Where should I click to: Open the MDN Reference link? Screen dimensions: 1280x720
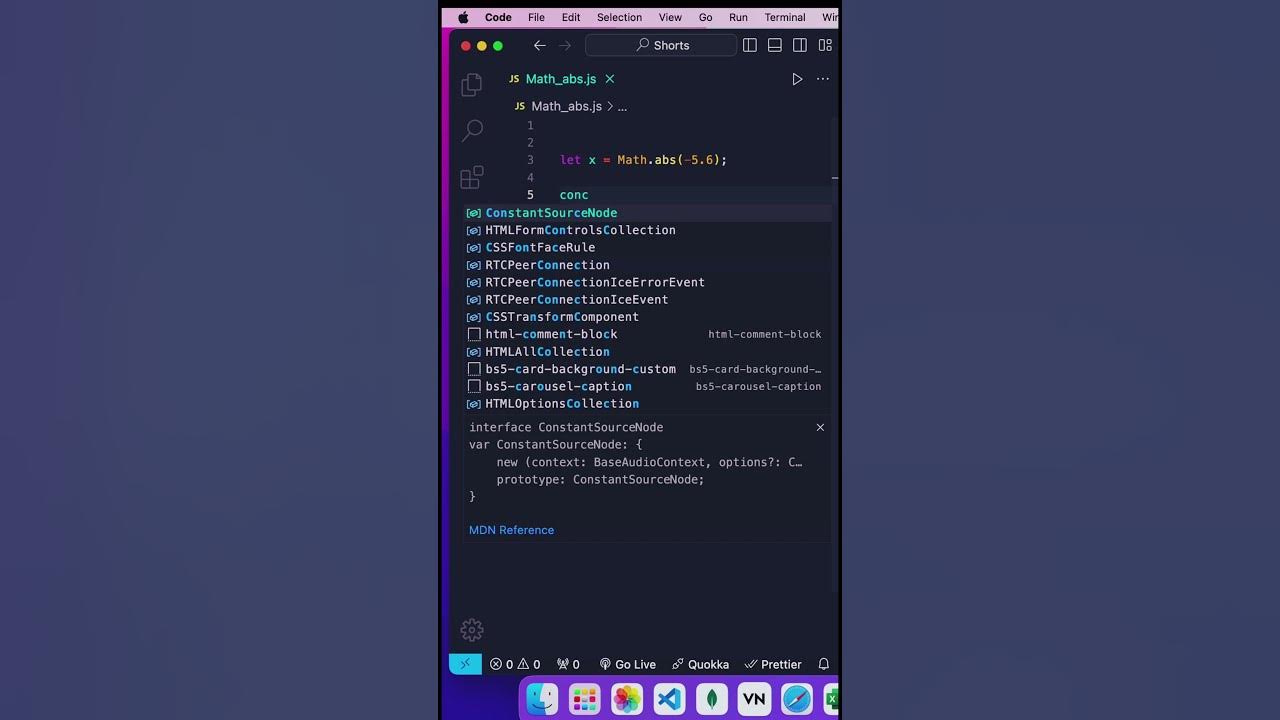(x=511, y=530)
